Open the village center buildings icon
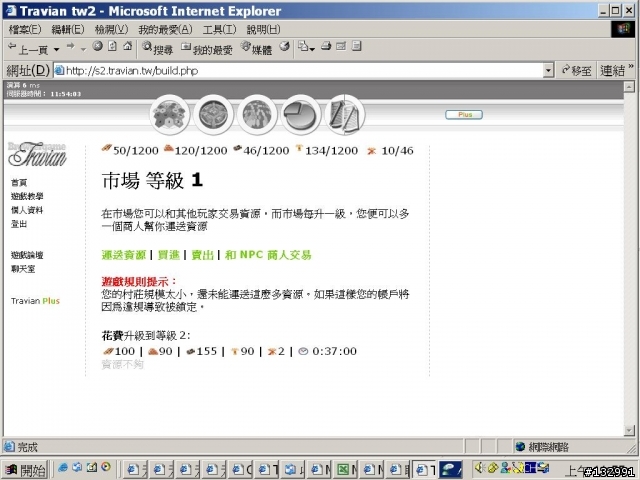 pyautogui.click(x=213, y=115)
